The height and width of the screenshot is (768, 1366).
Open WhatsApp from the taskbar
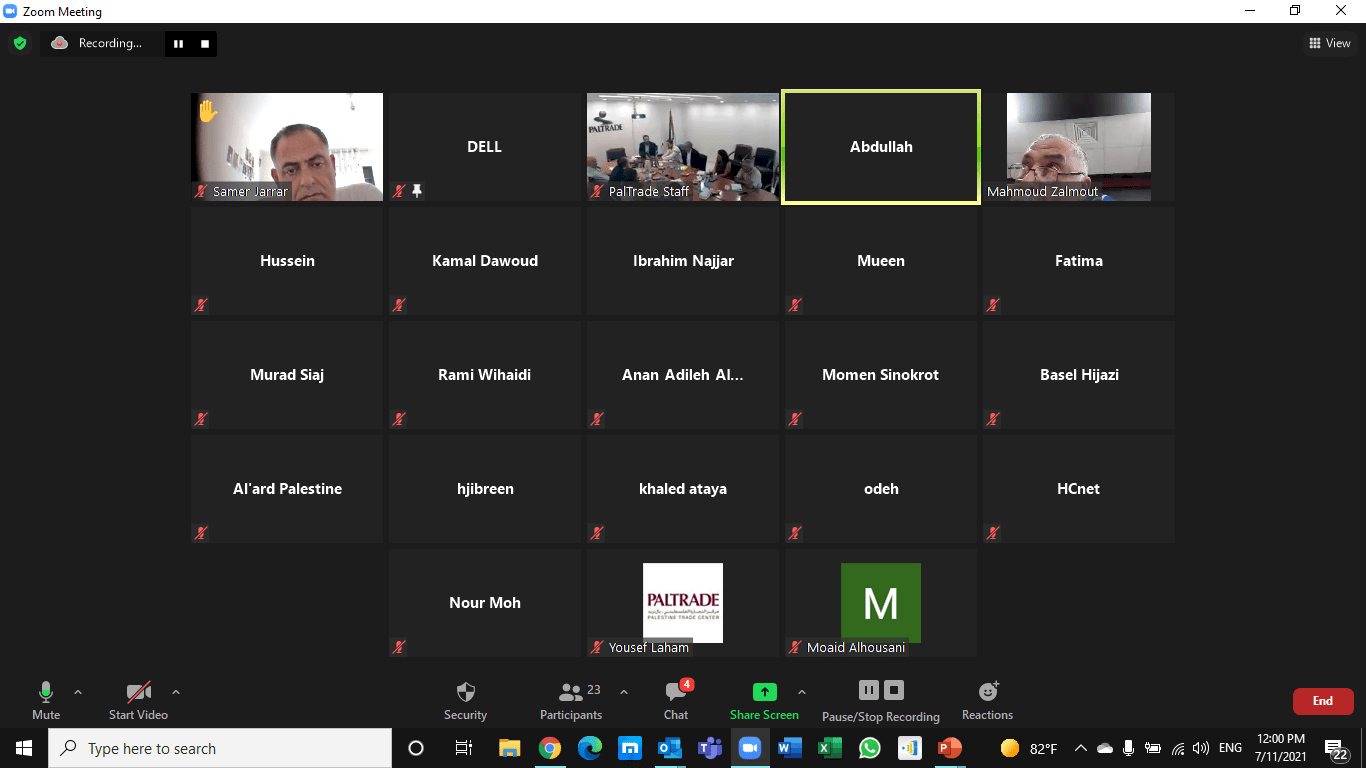pyautogui.click(x=869, y=748)
